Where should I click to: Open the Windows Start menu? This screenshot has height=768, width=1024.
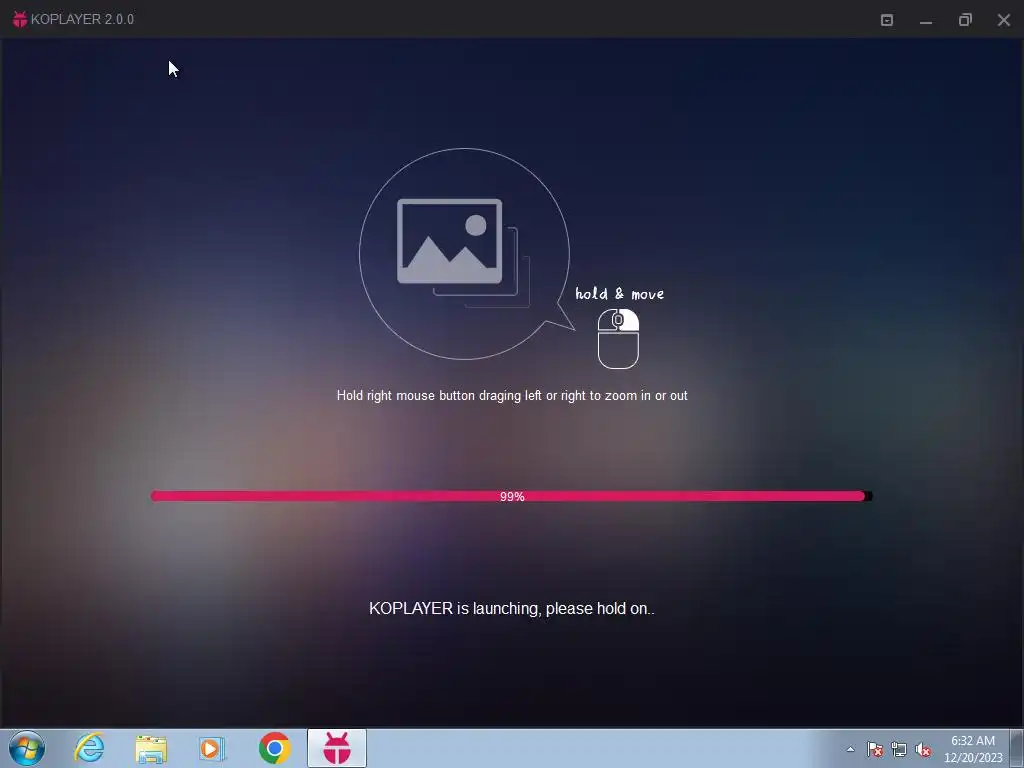(27, 748)
